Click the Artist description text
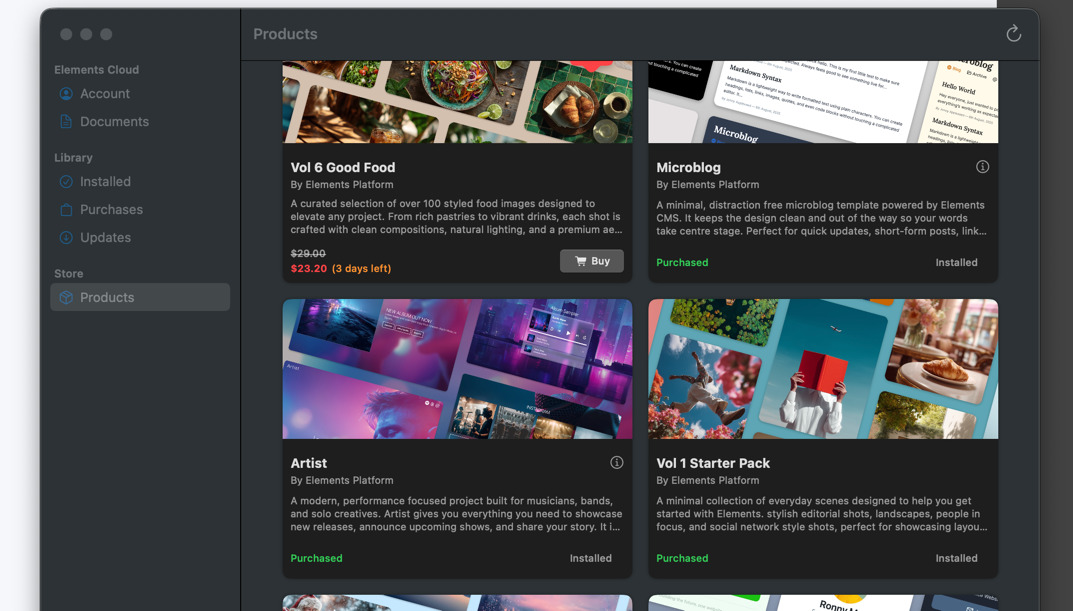This screenshot has height=611, width=1073. click(x=456, y=514)
